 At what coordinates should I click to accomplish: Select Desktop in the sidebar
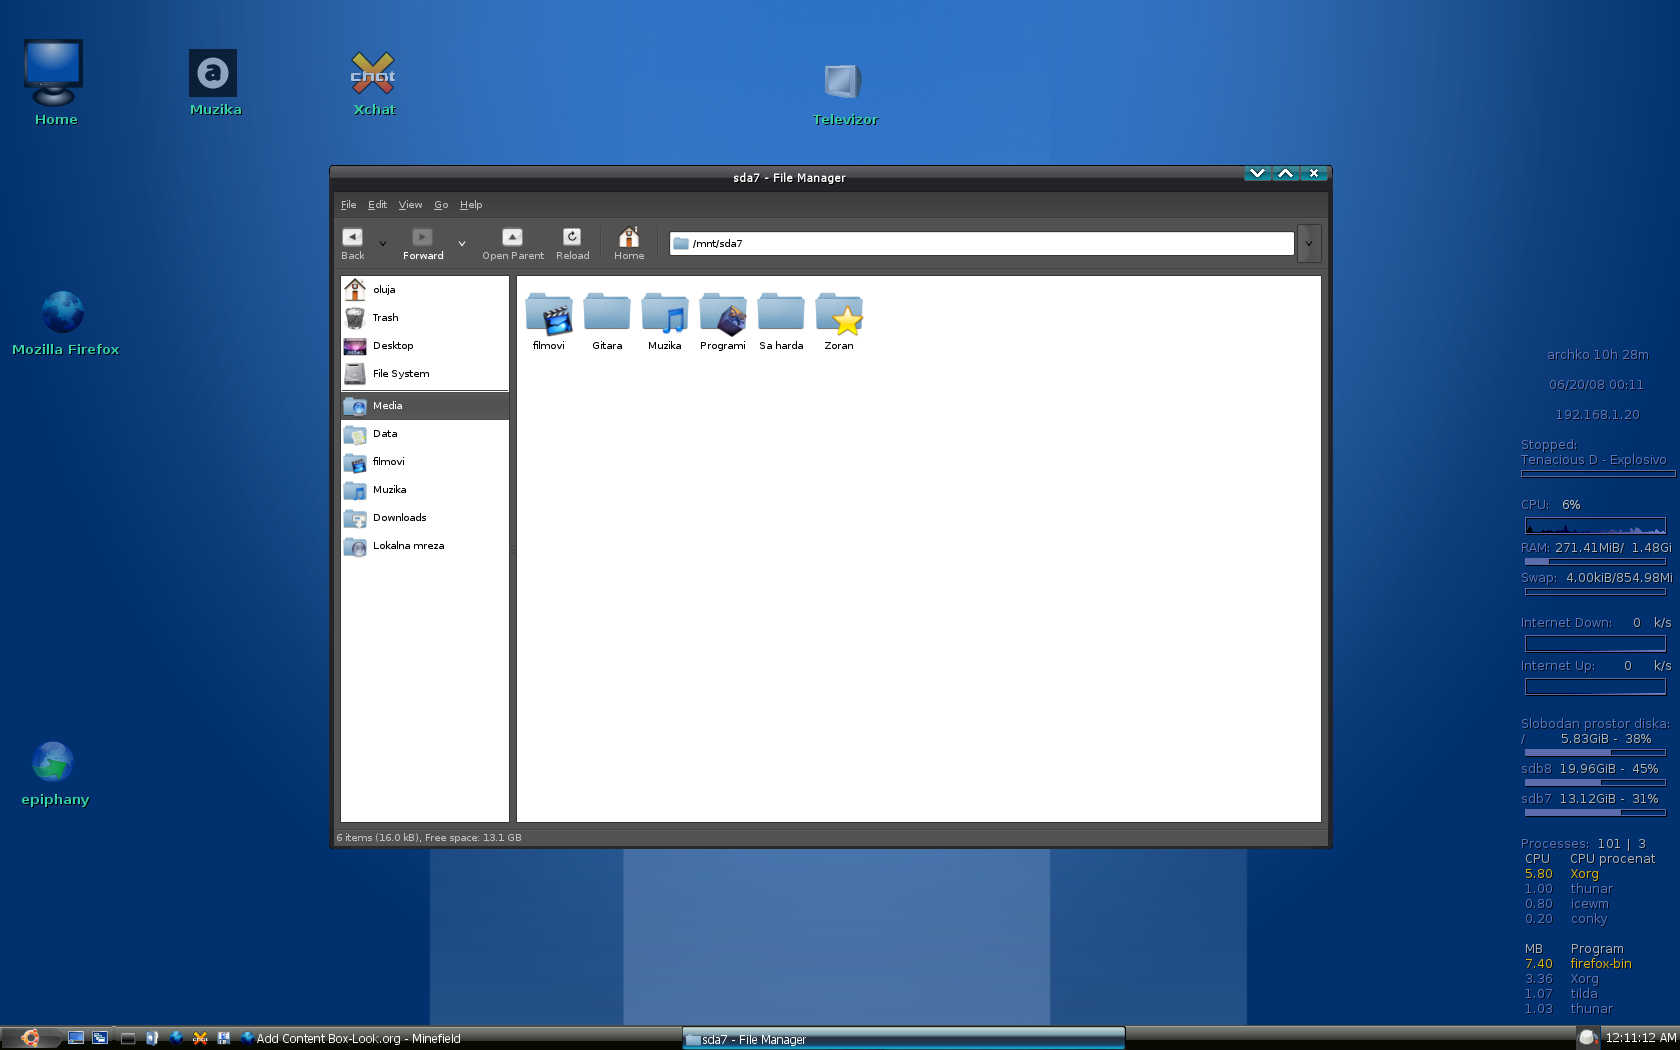(x=425, y=346)
